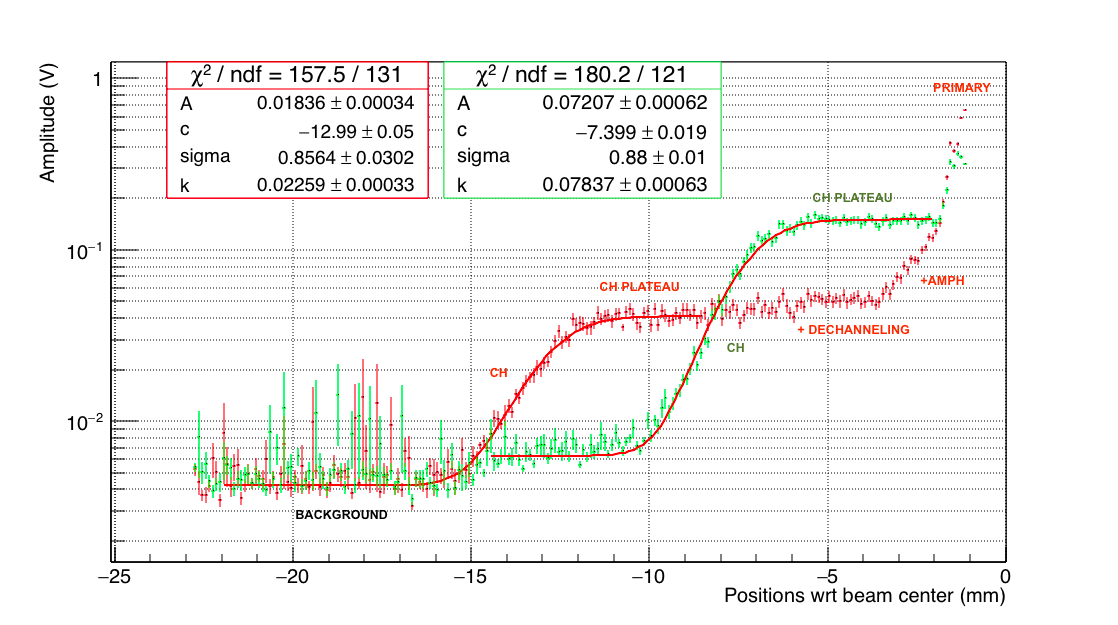Select value '0.88 ± 0.01' in green box
This screenshot has width=1118, height=625.
click(657, 157)
